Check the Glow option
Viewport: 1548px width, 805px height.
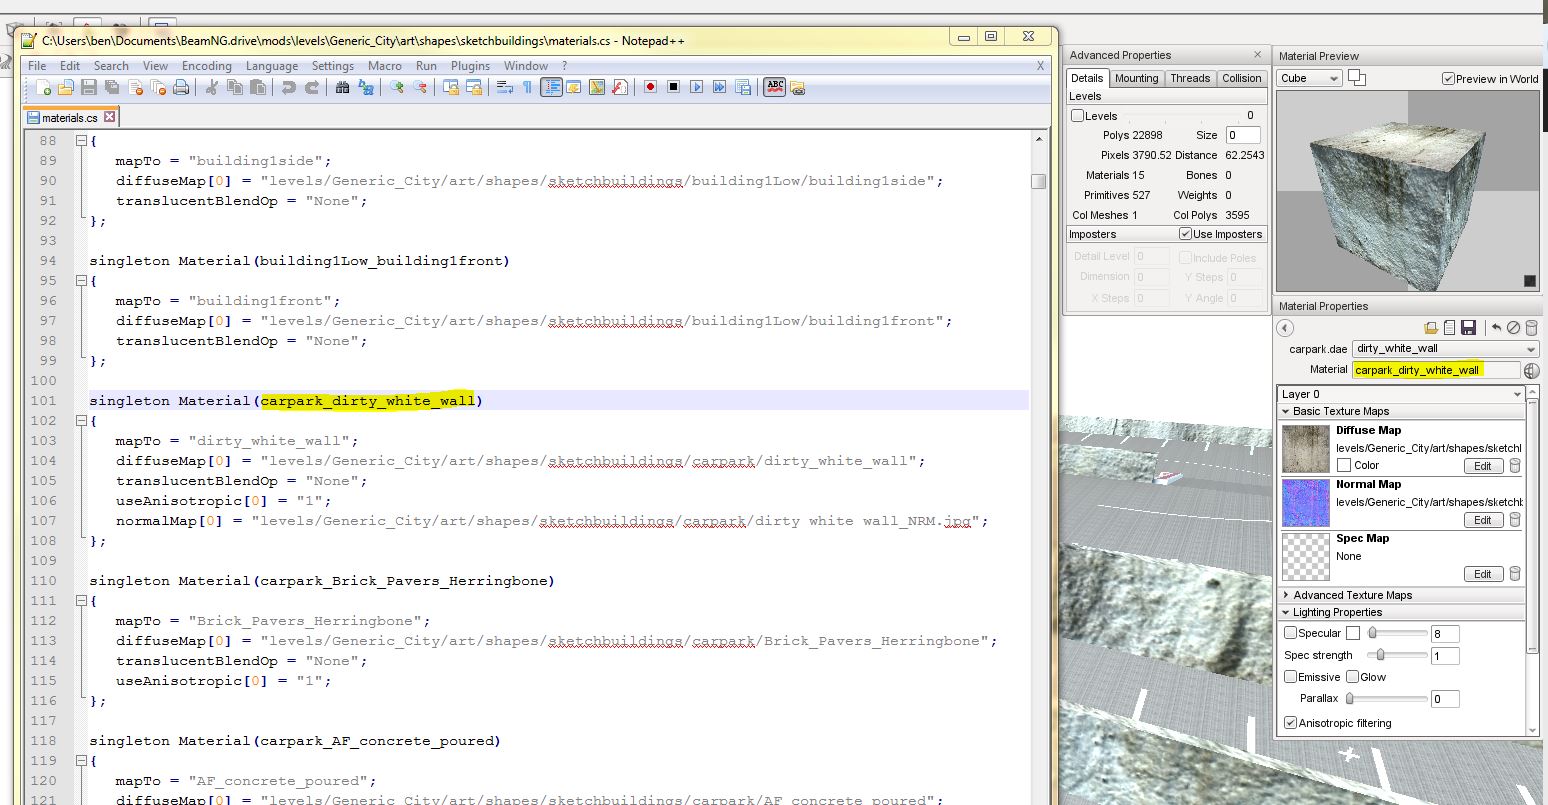(1352, 677)
